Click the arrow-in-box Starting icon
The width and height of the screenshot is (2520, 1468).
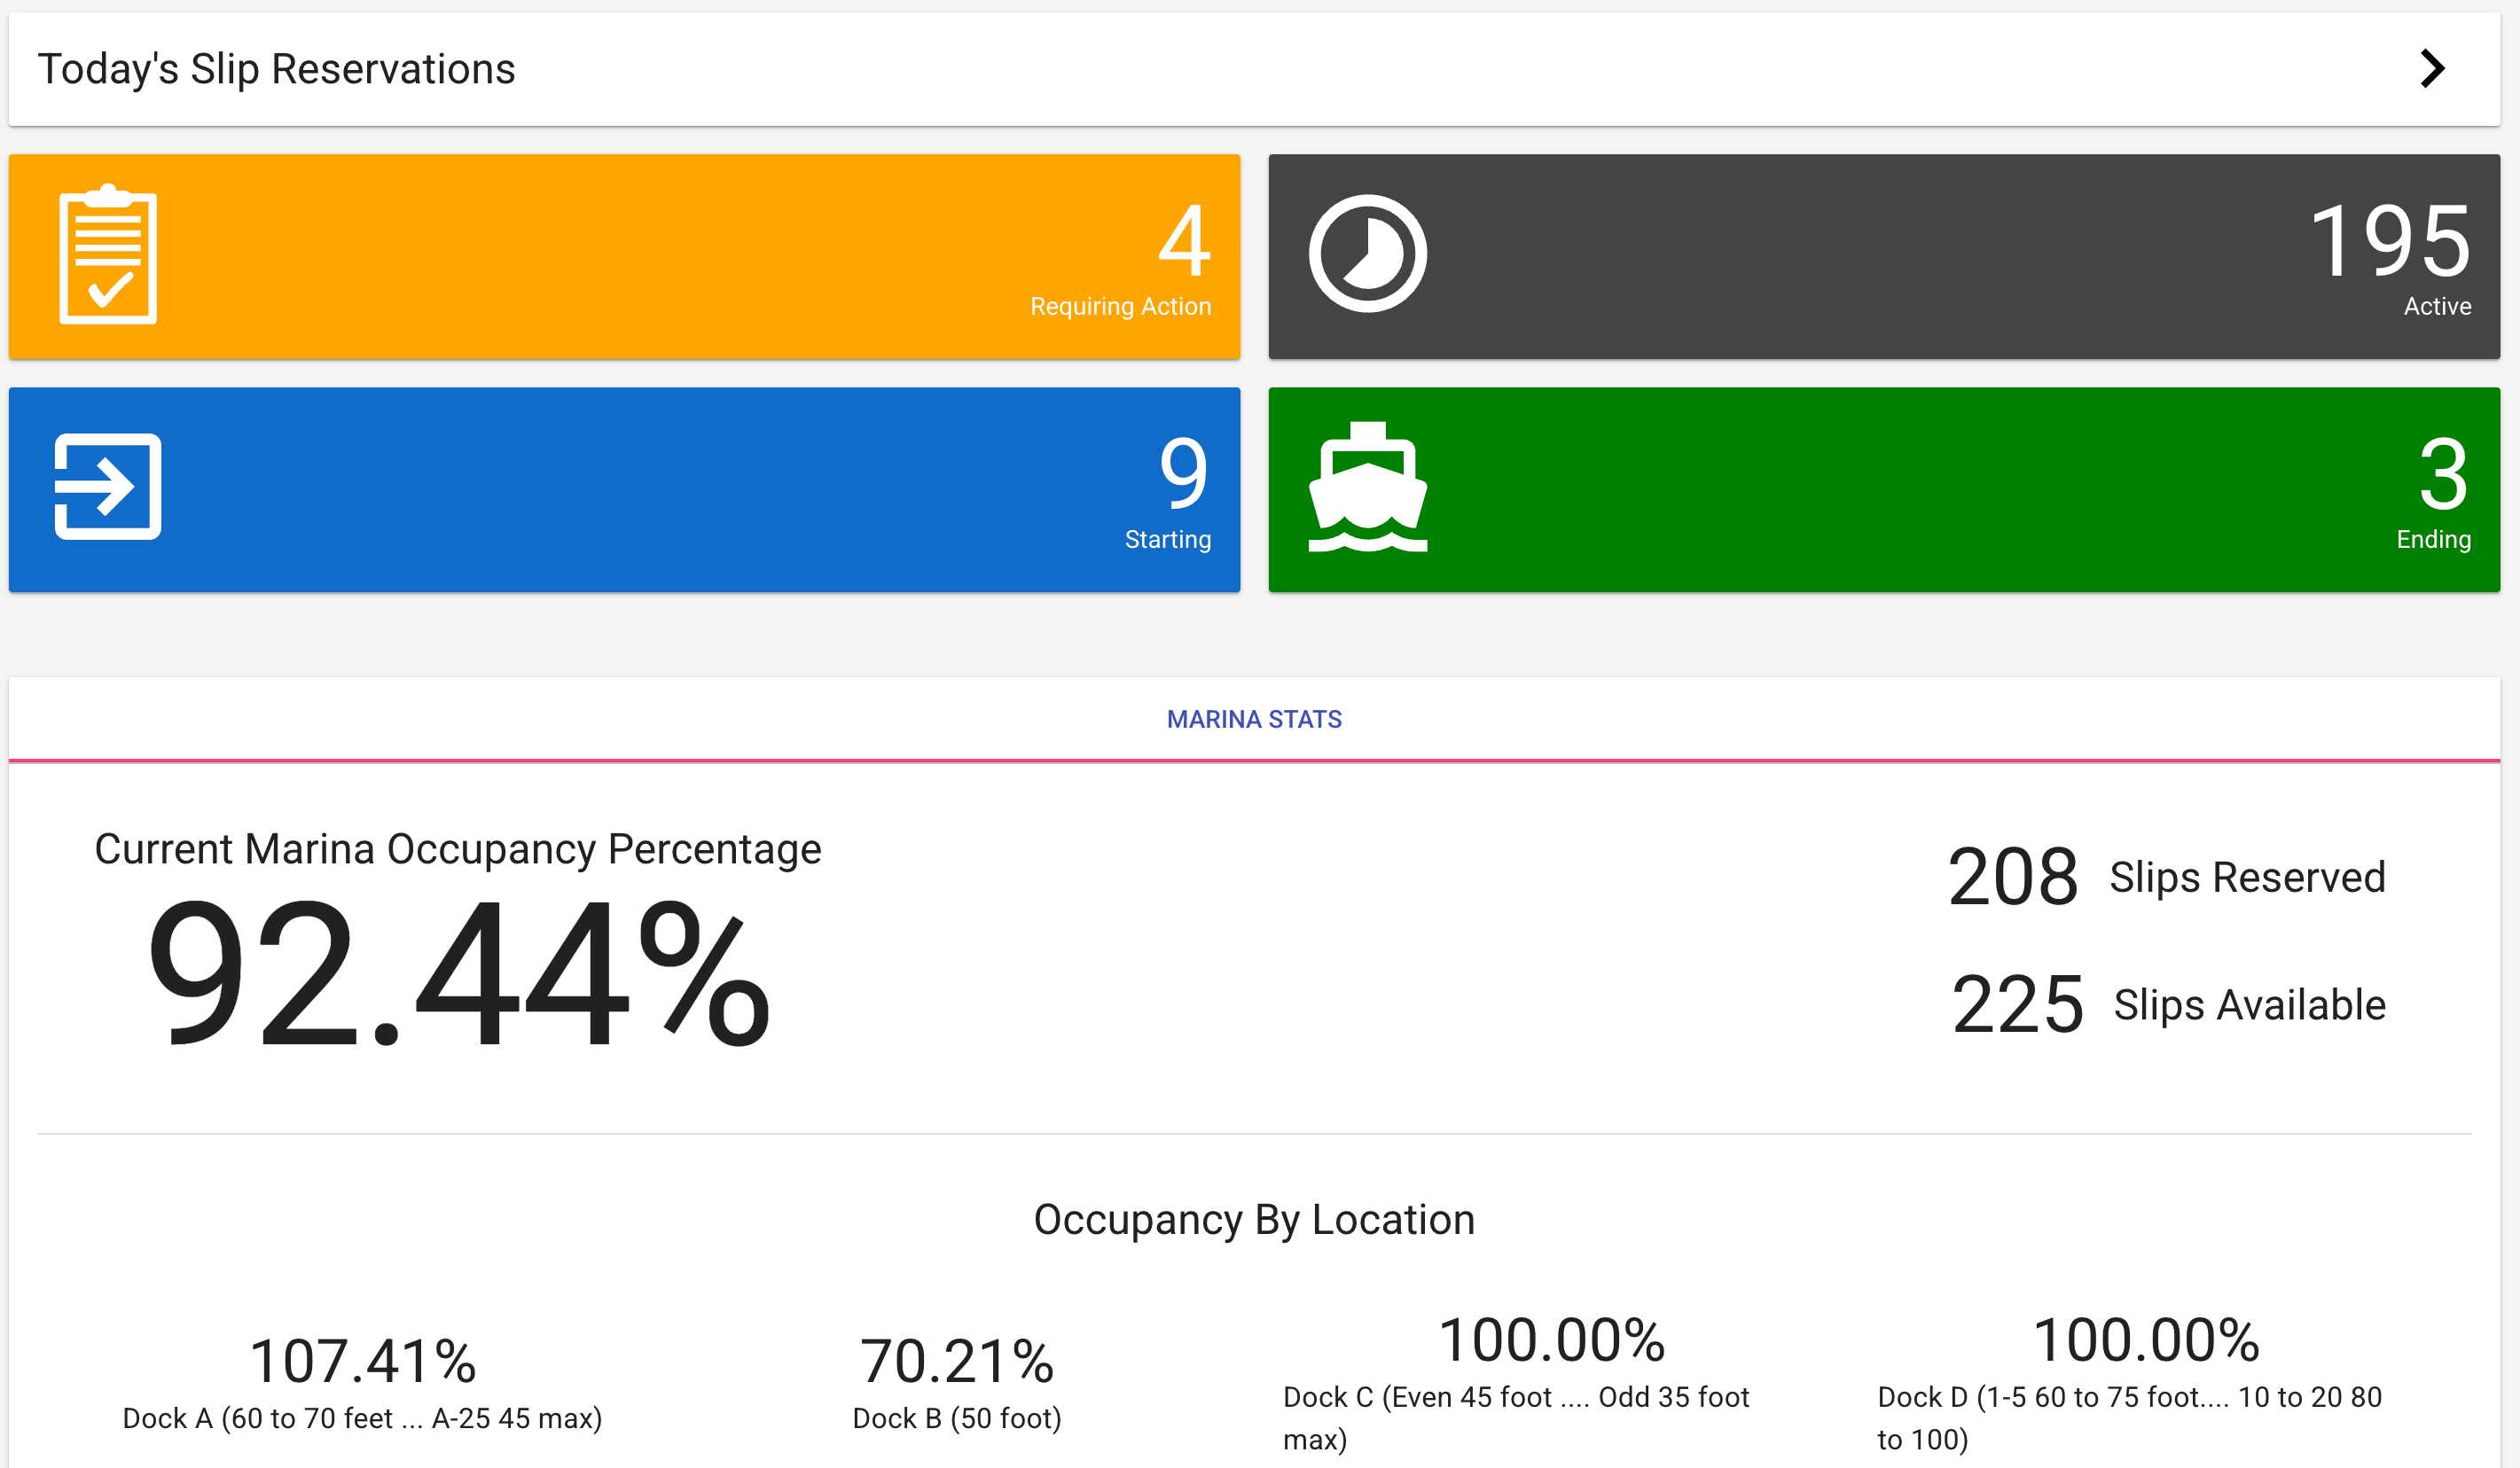pyautogui.click(x=108, y=487)
